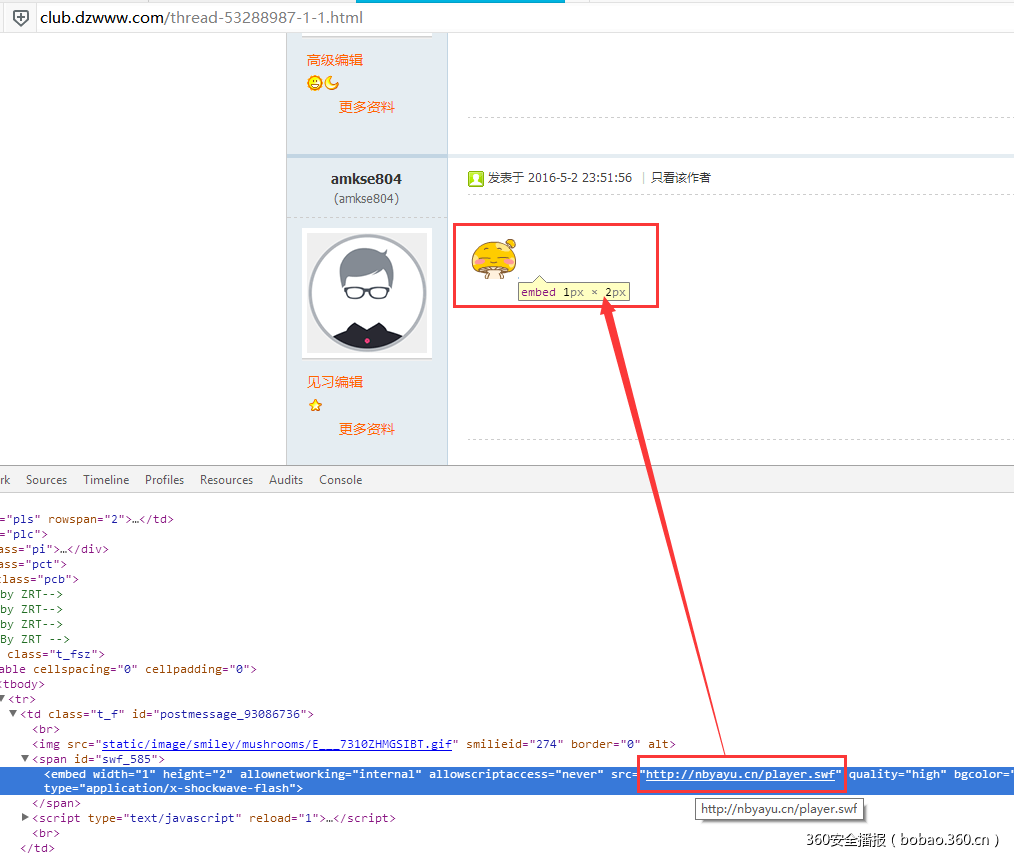Image resolution: width=1014 pixels, height=858 pixels.
Task: Click the green post icon beside 发表于
Action: click(476, 178)
